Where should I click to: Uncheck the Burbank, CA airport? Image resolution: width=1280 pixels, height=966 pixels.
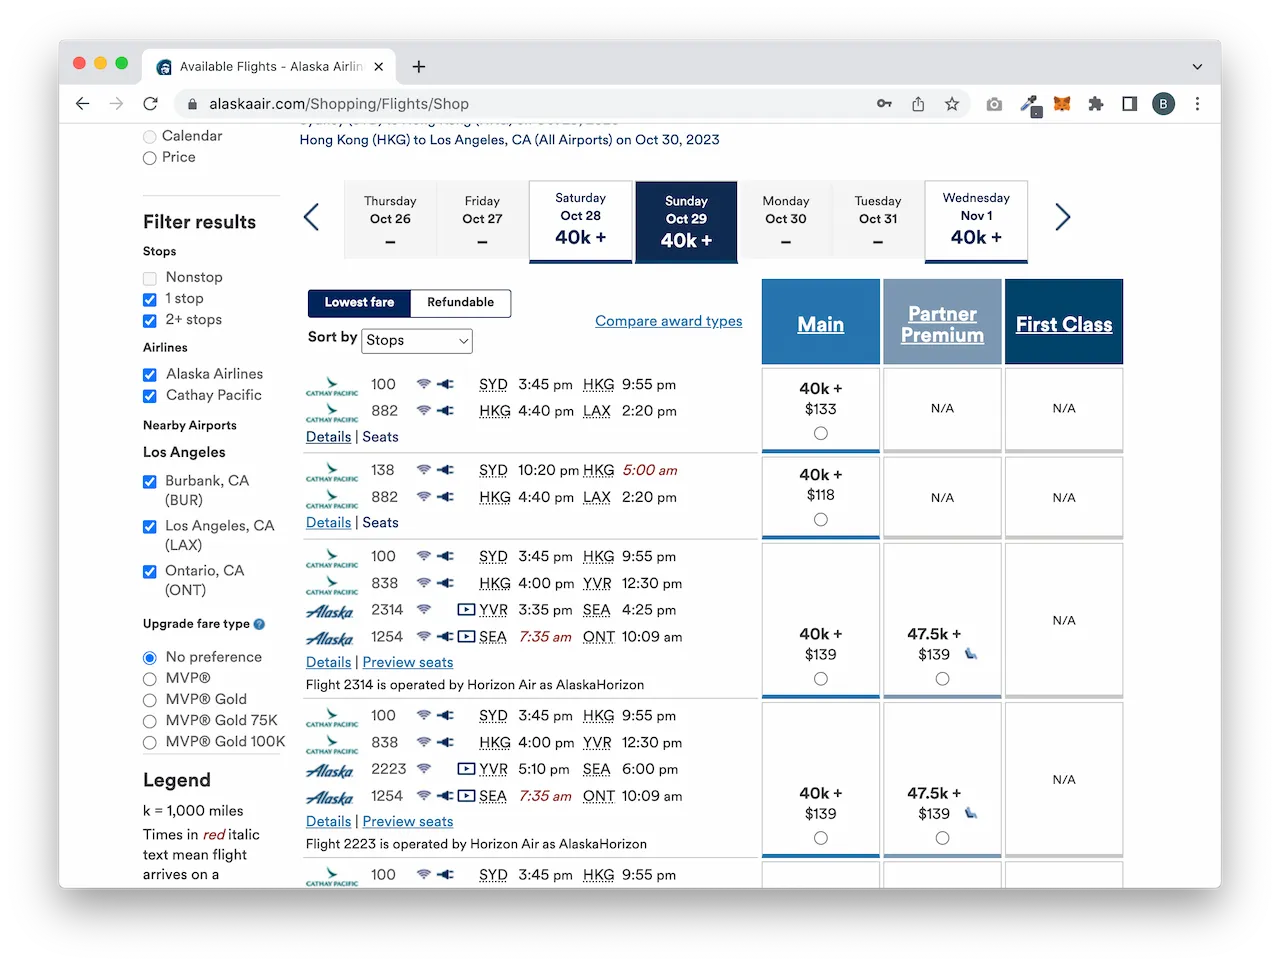pos(150,482)
